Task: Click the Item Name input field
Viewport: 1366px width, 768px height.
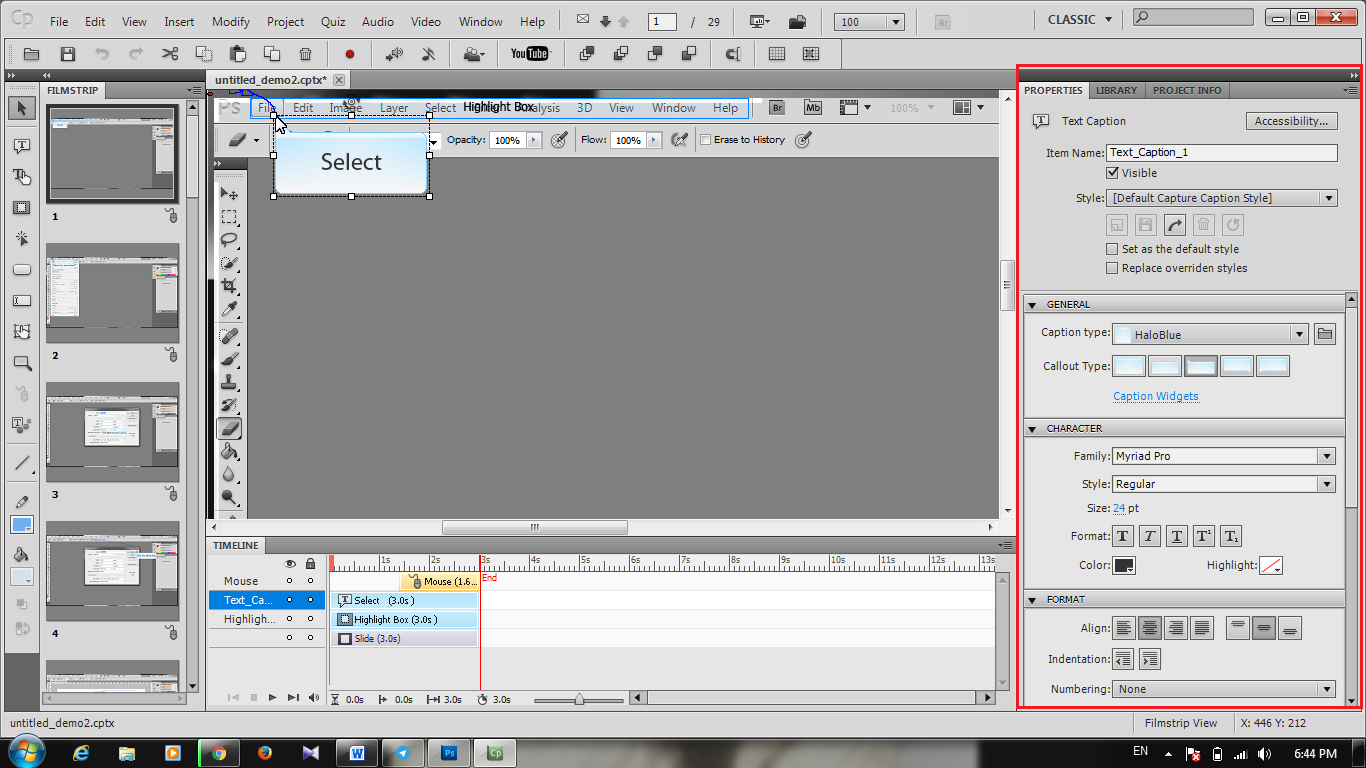Action: pyautogui.click(x=1222, y=153)
